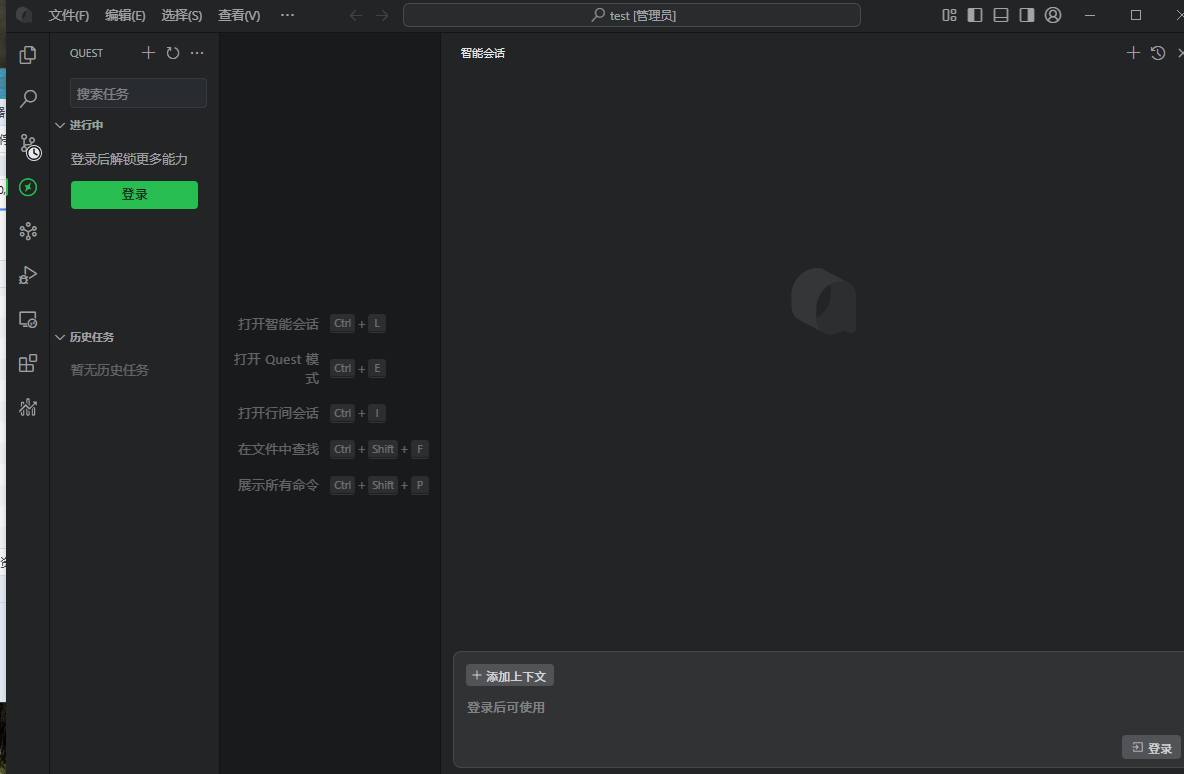Open the 文件(F) menu

click(x=69, y=15)
